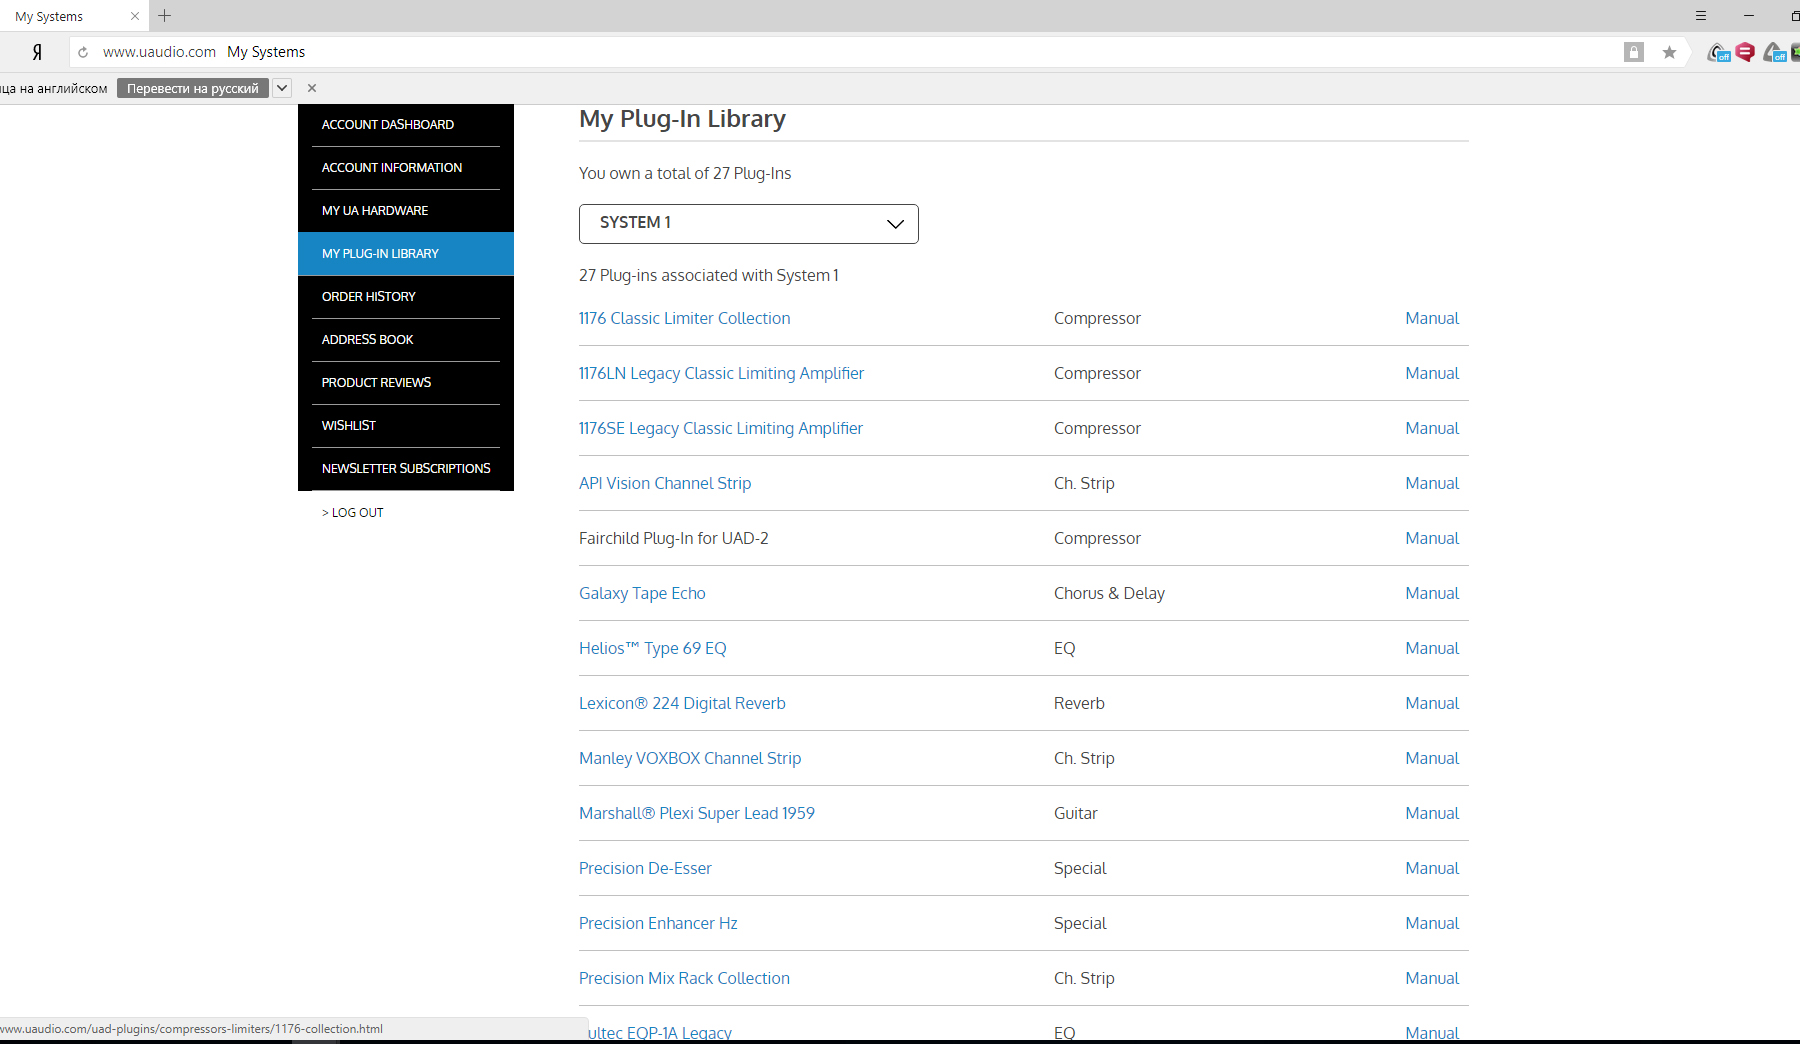The height and width of the screenshot is (1044, 1800).
Task: Open Manual for Precision De-Esser
Action: pyautogui.click(x=1432, y=868)
